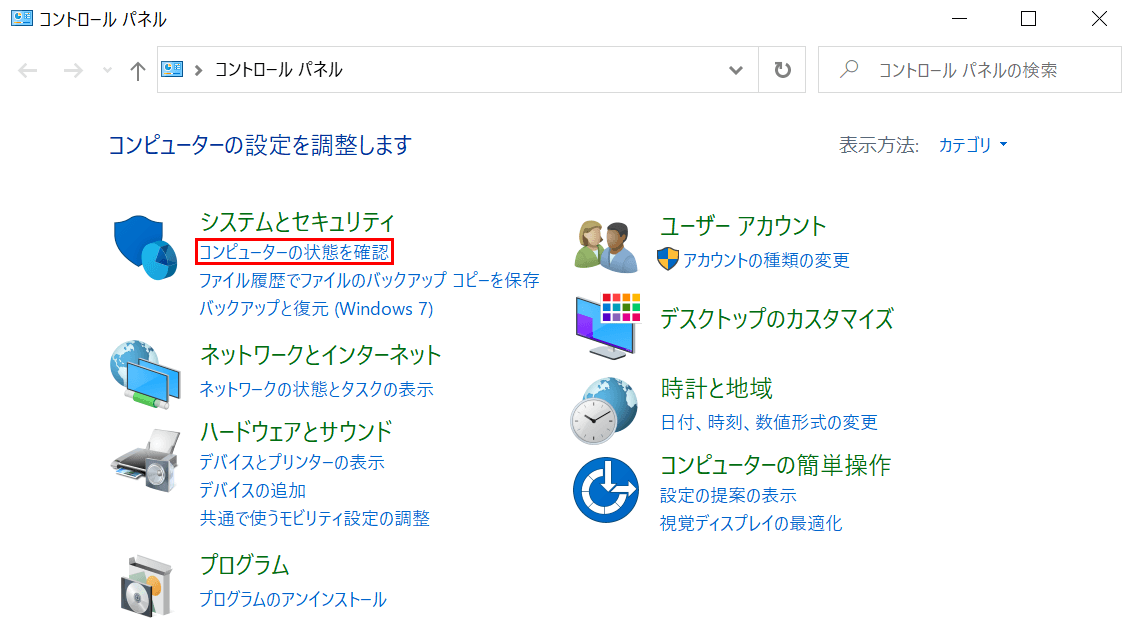Open 時計と地域 category
This screenshot has width=1128, height=644.
click(x=717, y=389)
